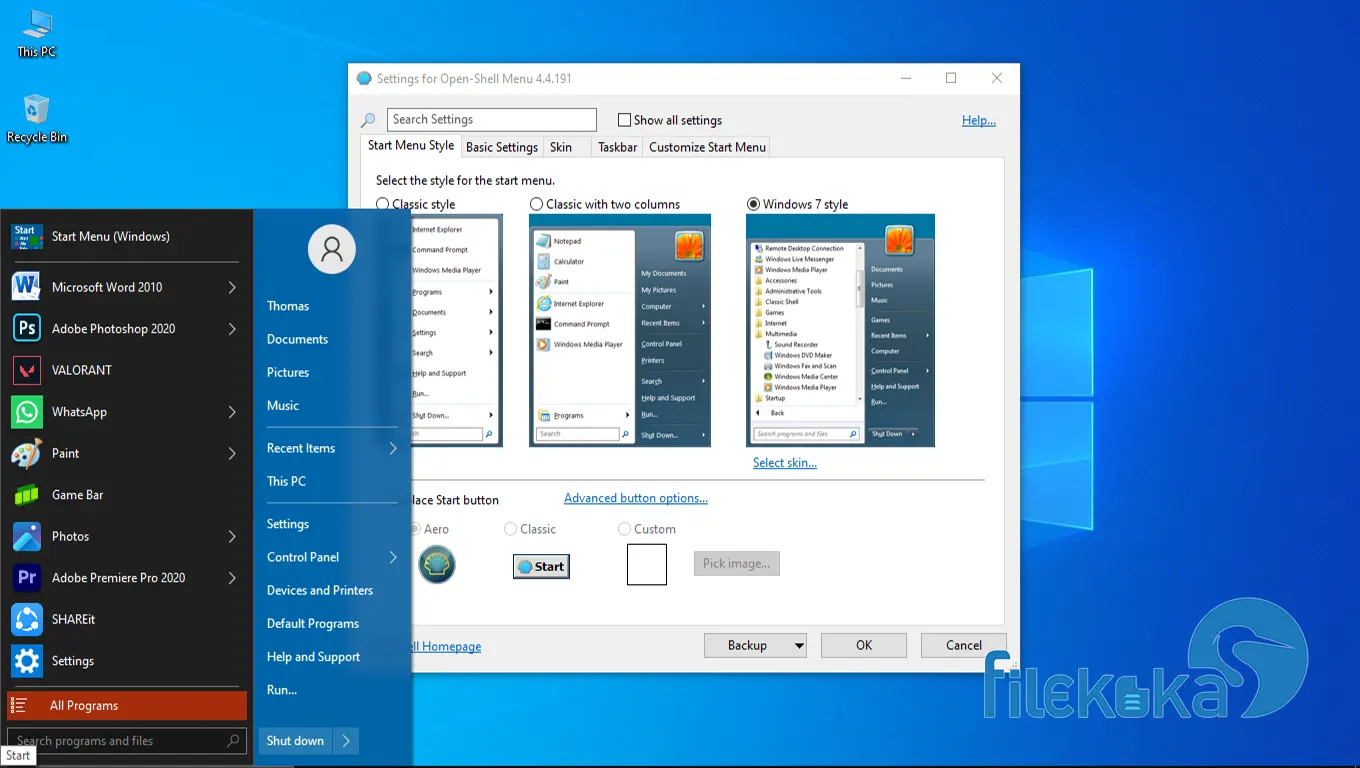Expand Photos jump list arrow

[232, 536]
